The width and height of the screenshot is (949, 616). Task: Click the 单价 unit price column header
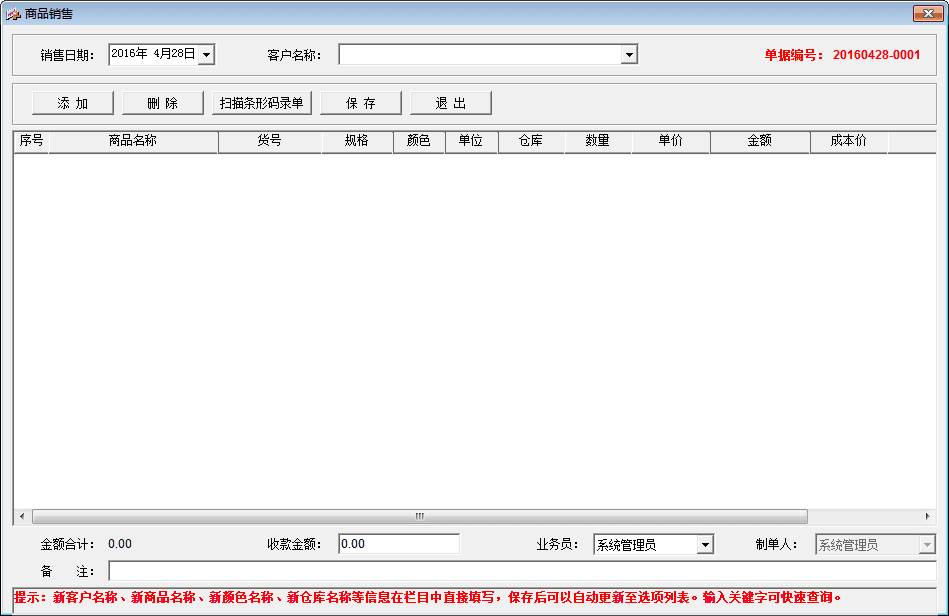(671, 141)
